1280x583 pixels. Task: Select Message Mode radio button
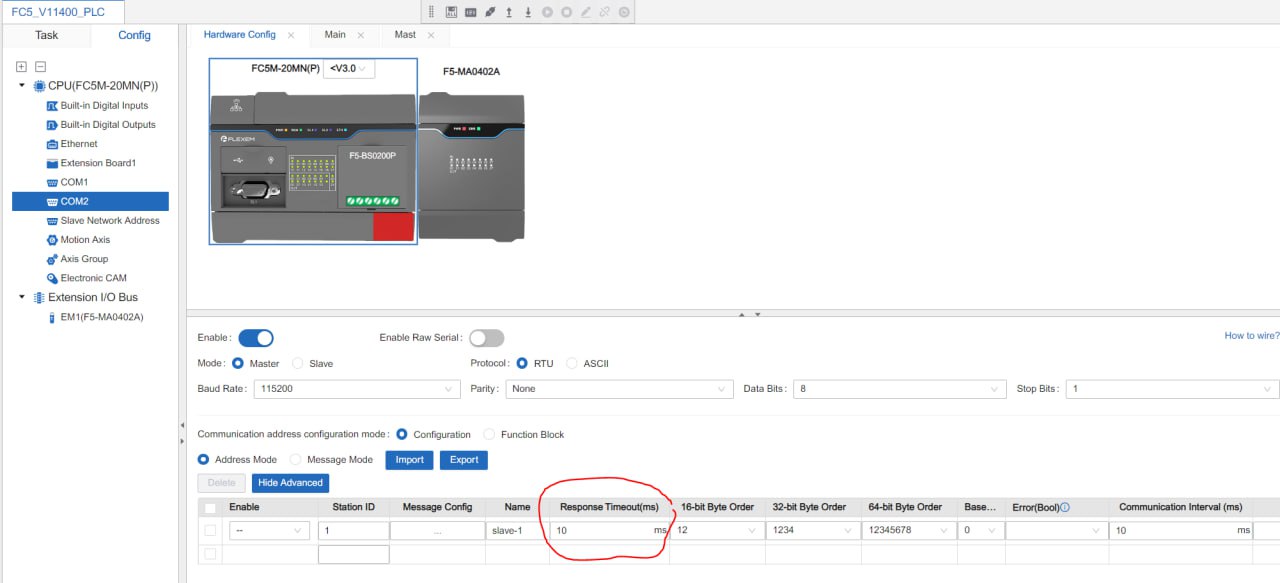tap(296, 459)
